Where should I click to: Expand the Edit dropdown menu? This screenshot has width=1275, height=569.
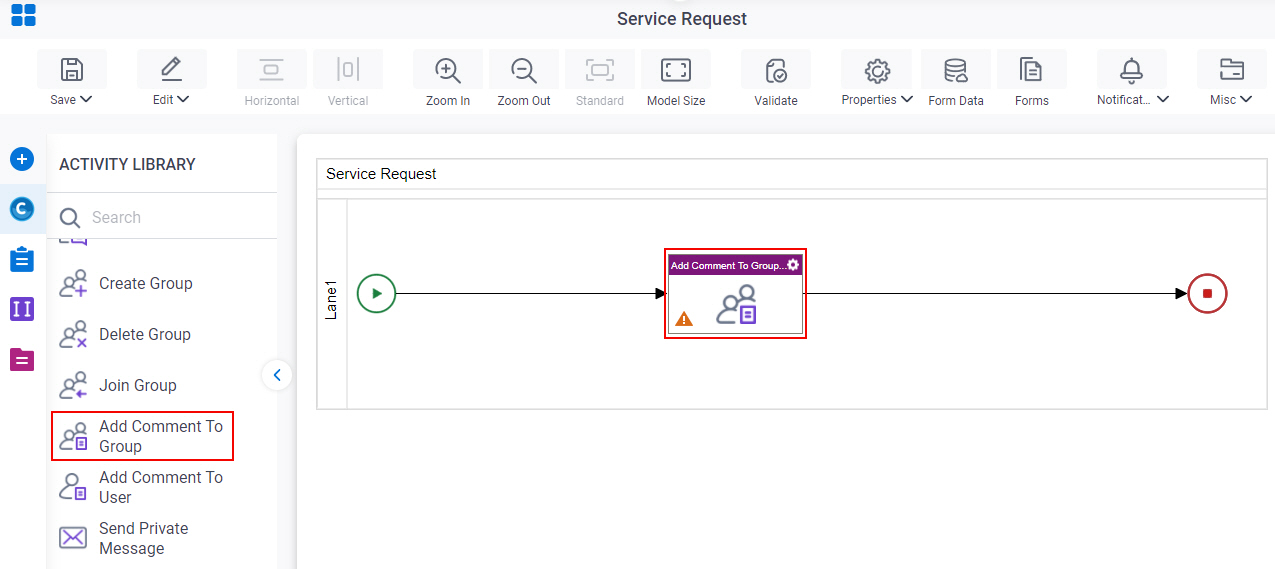pos(171,99)
